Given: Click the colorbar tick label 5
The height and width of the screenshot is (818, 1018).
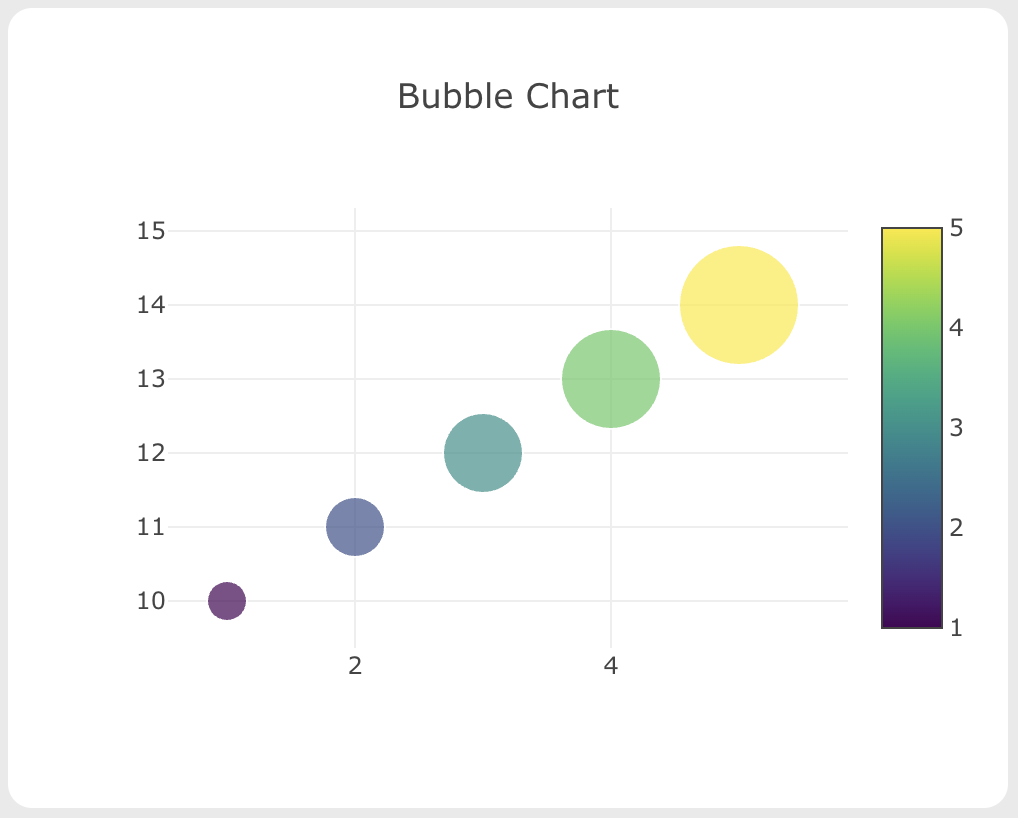Looking at the screenshot, I should point(957,229).
